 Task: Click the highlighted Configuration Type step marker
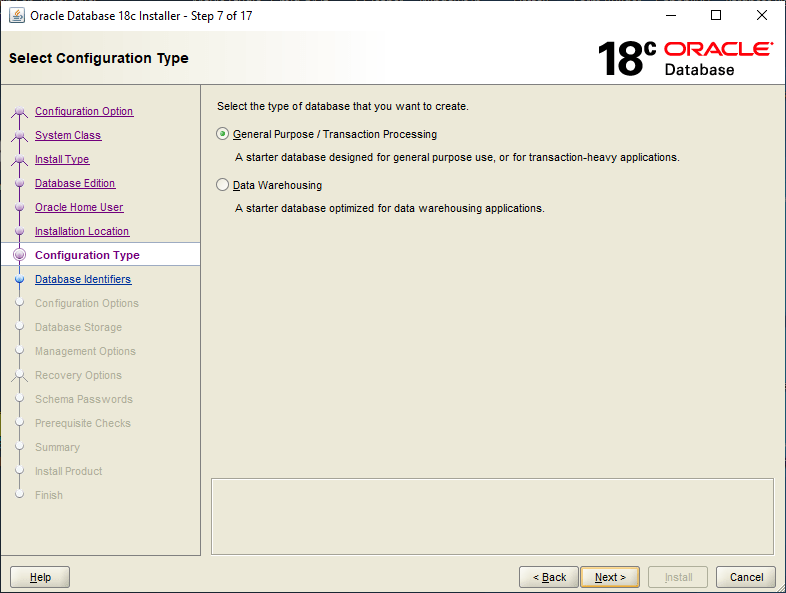coord(20,255)
